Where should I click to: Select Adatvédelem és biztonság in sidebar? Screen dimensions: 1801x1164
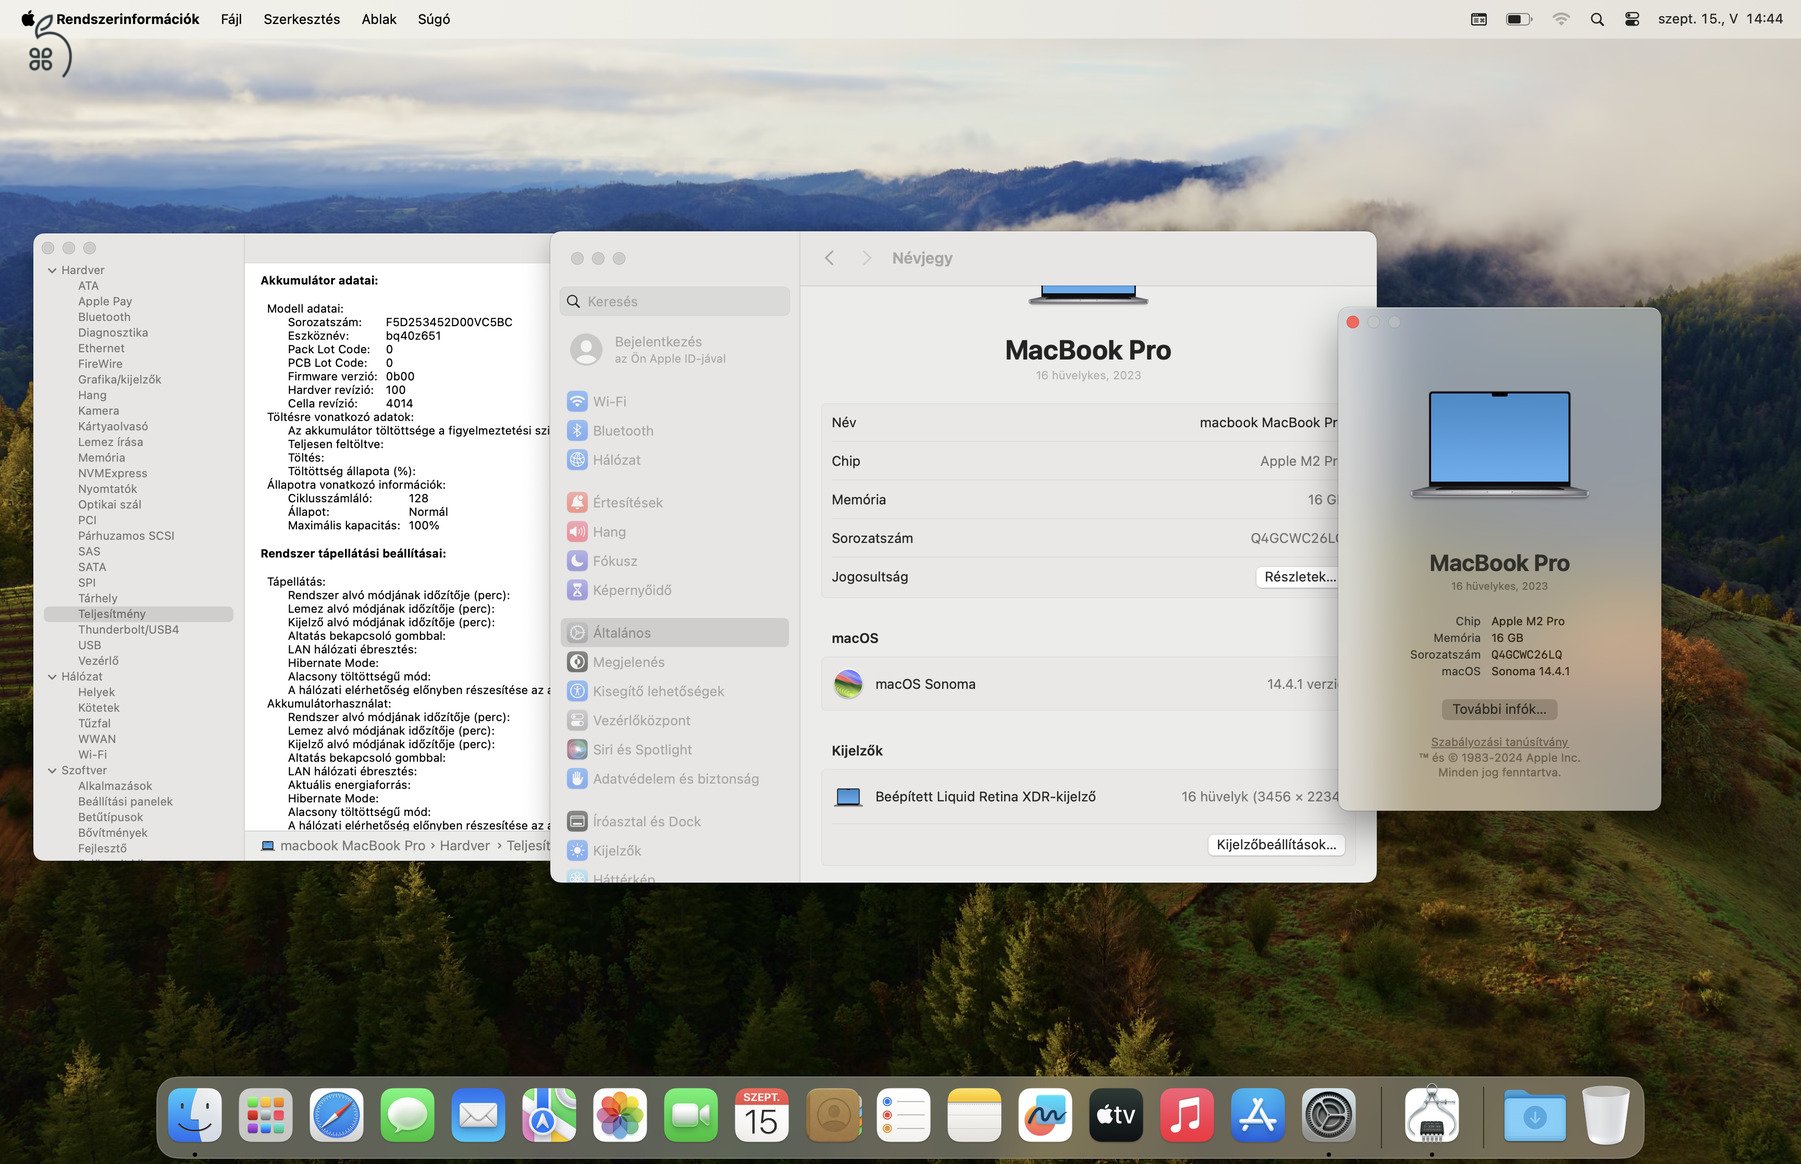coord(675,779)
